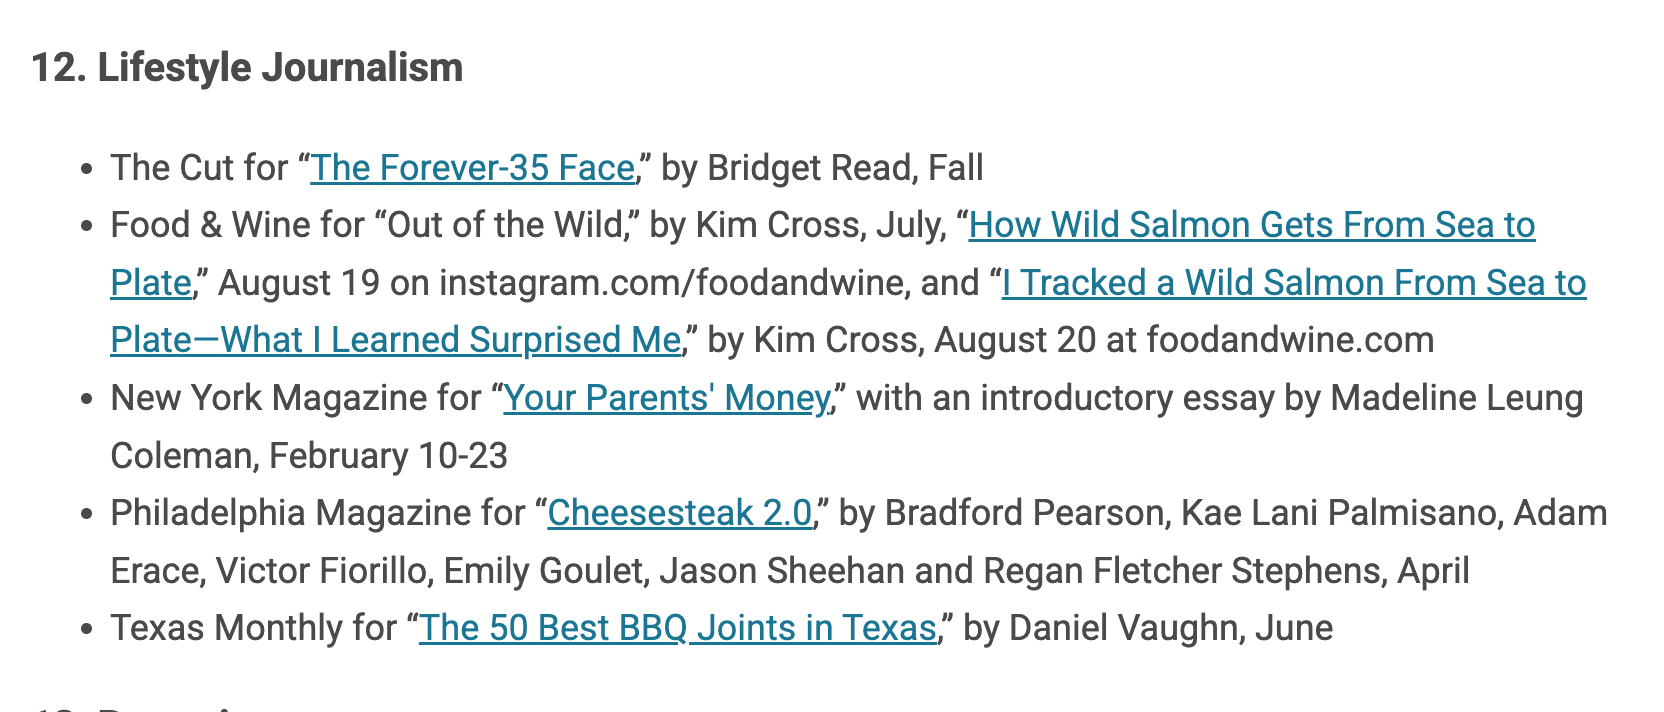Screen dimensions: 1664x712
Task: Click the "Out of the Wild" title text
Action: point(505,226)
